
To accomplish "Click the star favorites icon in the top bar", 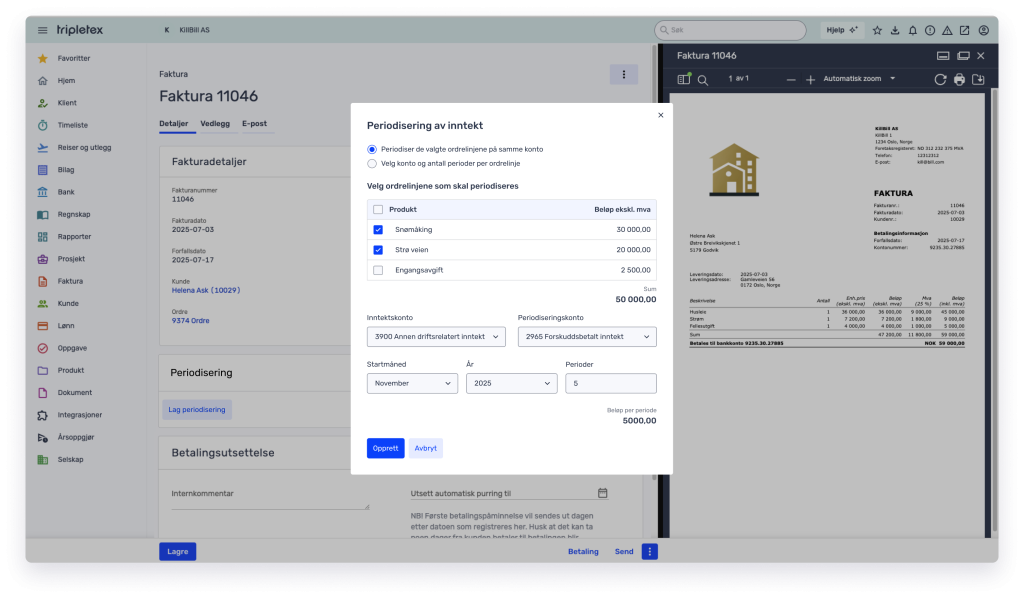I will [x=877, y=30].
